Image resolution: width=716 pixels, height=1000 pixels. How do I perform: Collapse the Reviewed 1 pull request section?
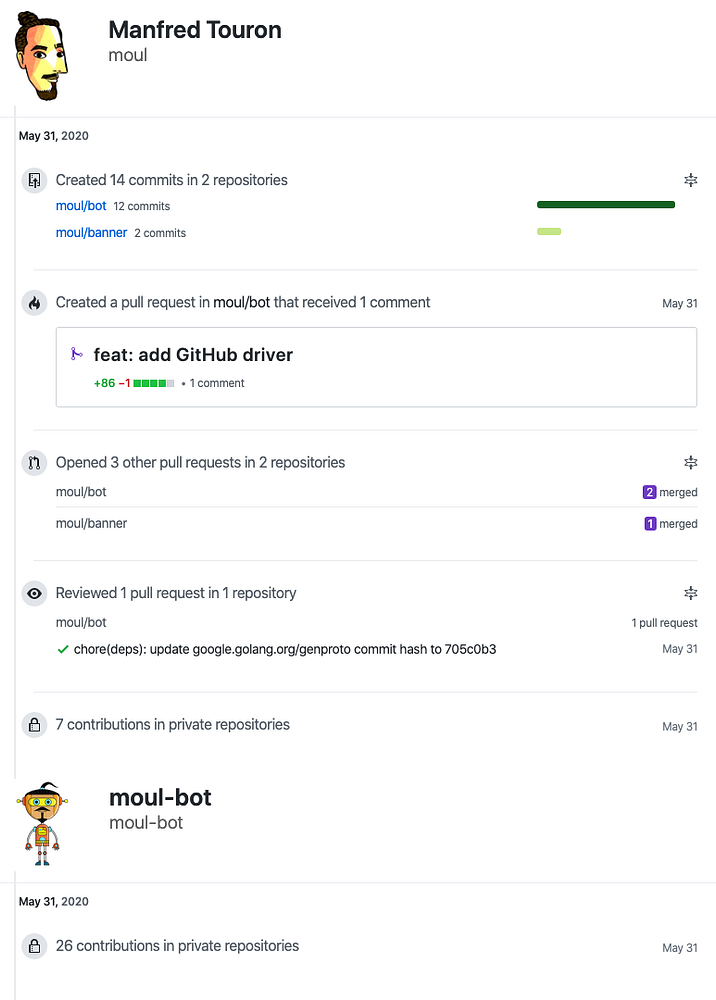[690, 593]
